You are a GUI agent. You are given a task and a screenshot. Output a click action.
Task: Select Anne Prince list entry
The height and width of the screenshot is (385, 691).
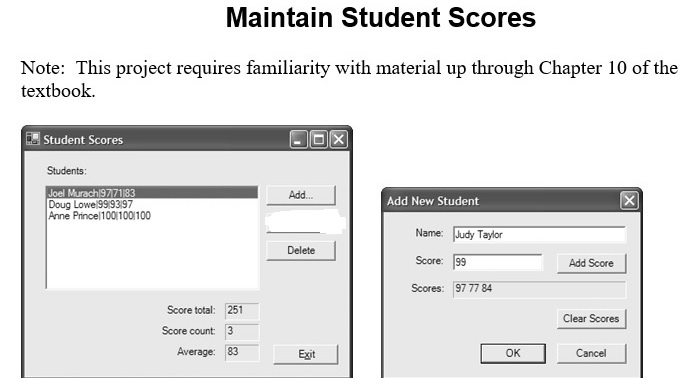pos(152,216)
